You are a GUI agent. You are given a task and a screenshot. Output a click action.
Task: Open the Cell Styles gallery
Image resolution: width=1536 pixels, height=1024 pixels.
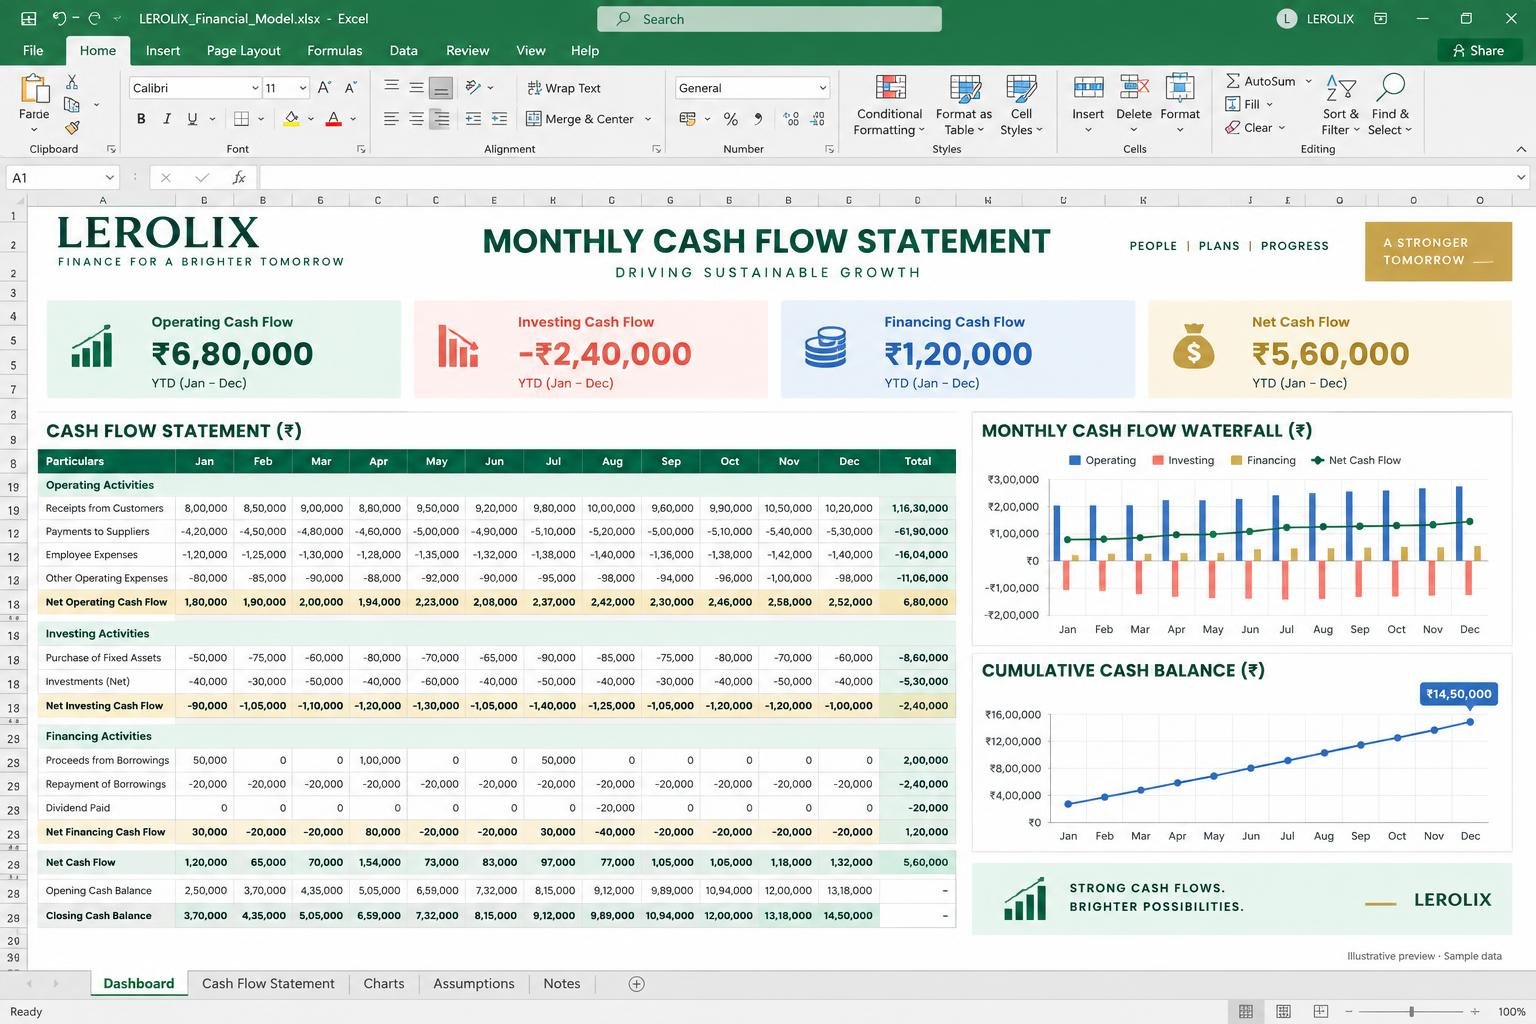[1021, 105]
